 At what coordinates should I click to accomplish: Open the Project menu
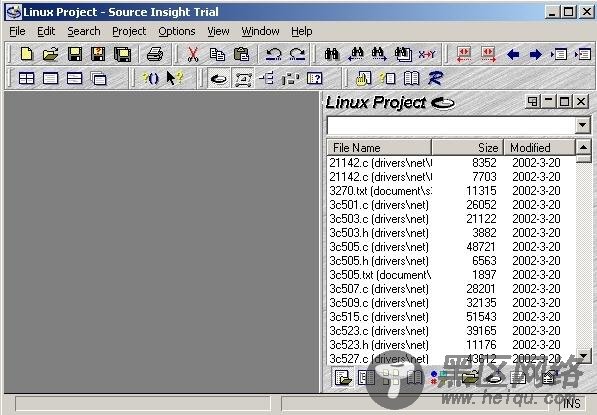129,31
